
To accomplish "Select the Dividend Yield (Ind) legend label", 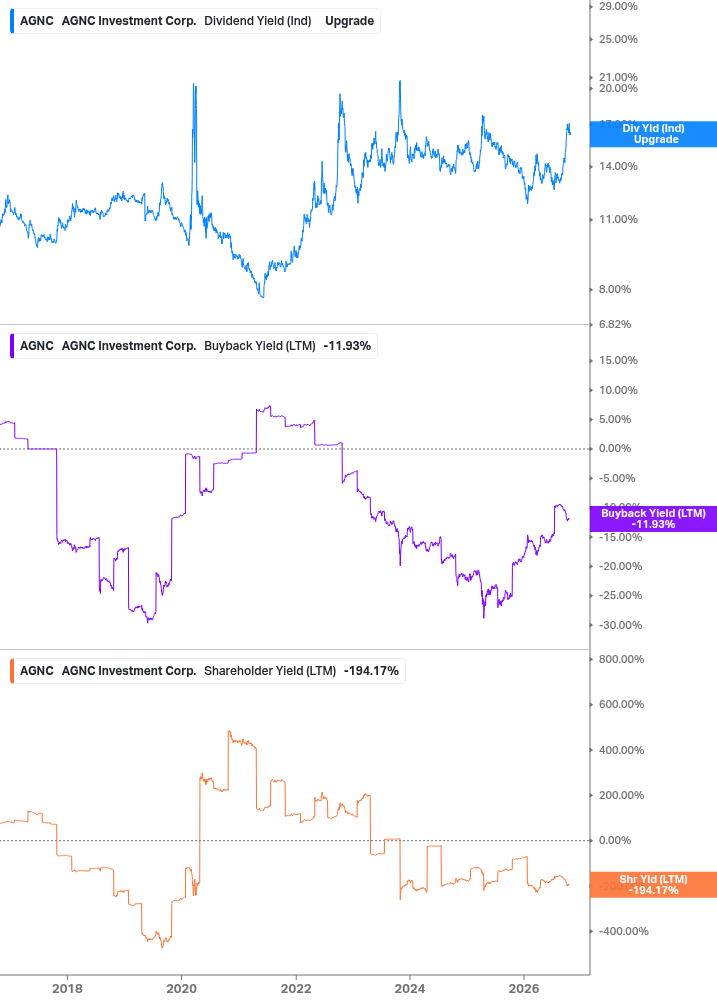I will pos(258,21).
